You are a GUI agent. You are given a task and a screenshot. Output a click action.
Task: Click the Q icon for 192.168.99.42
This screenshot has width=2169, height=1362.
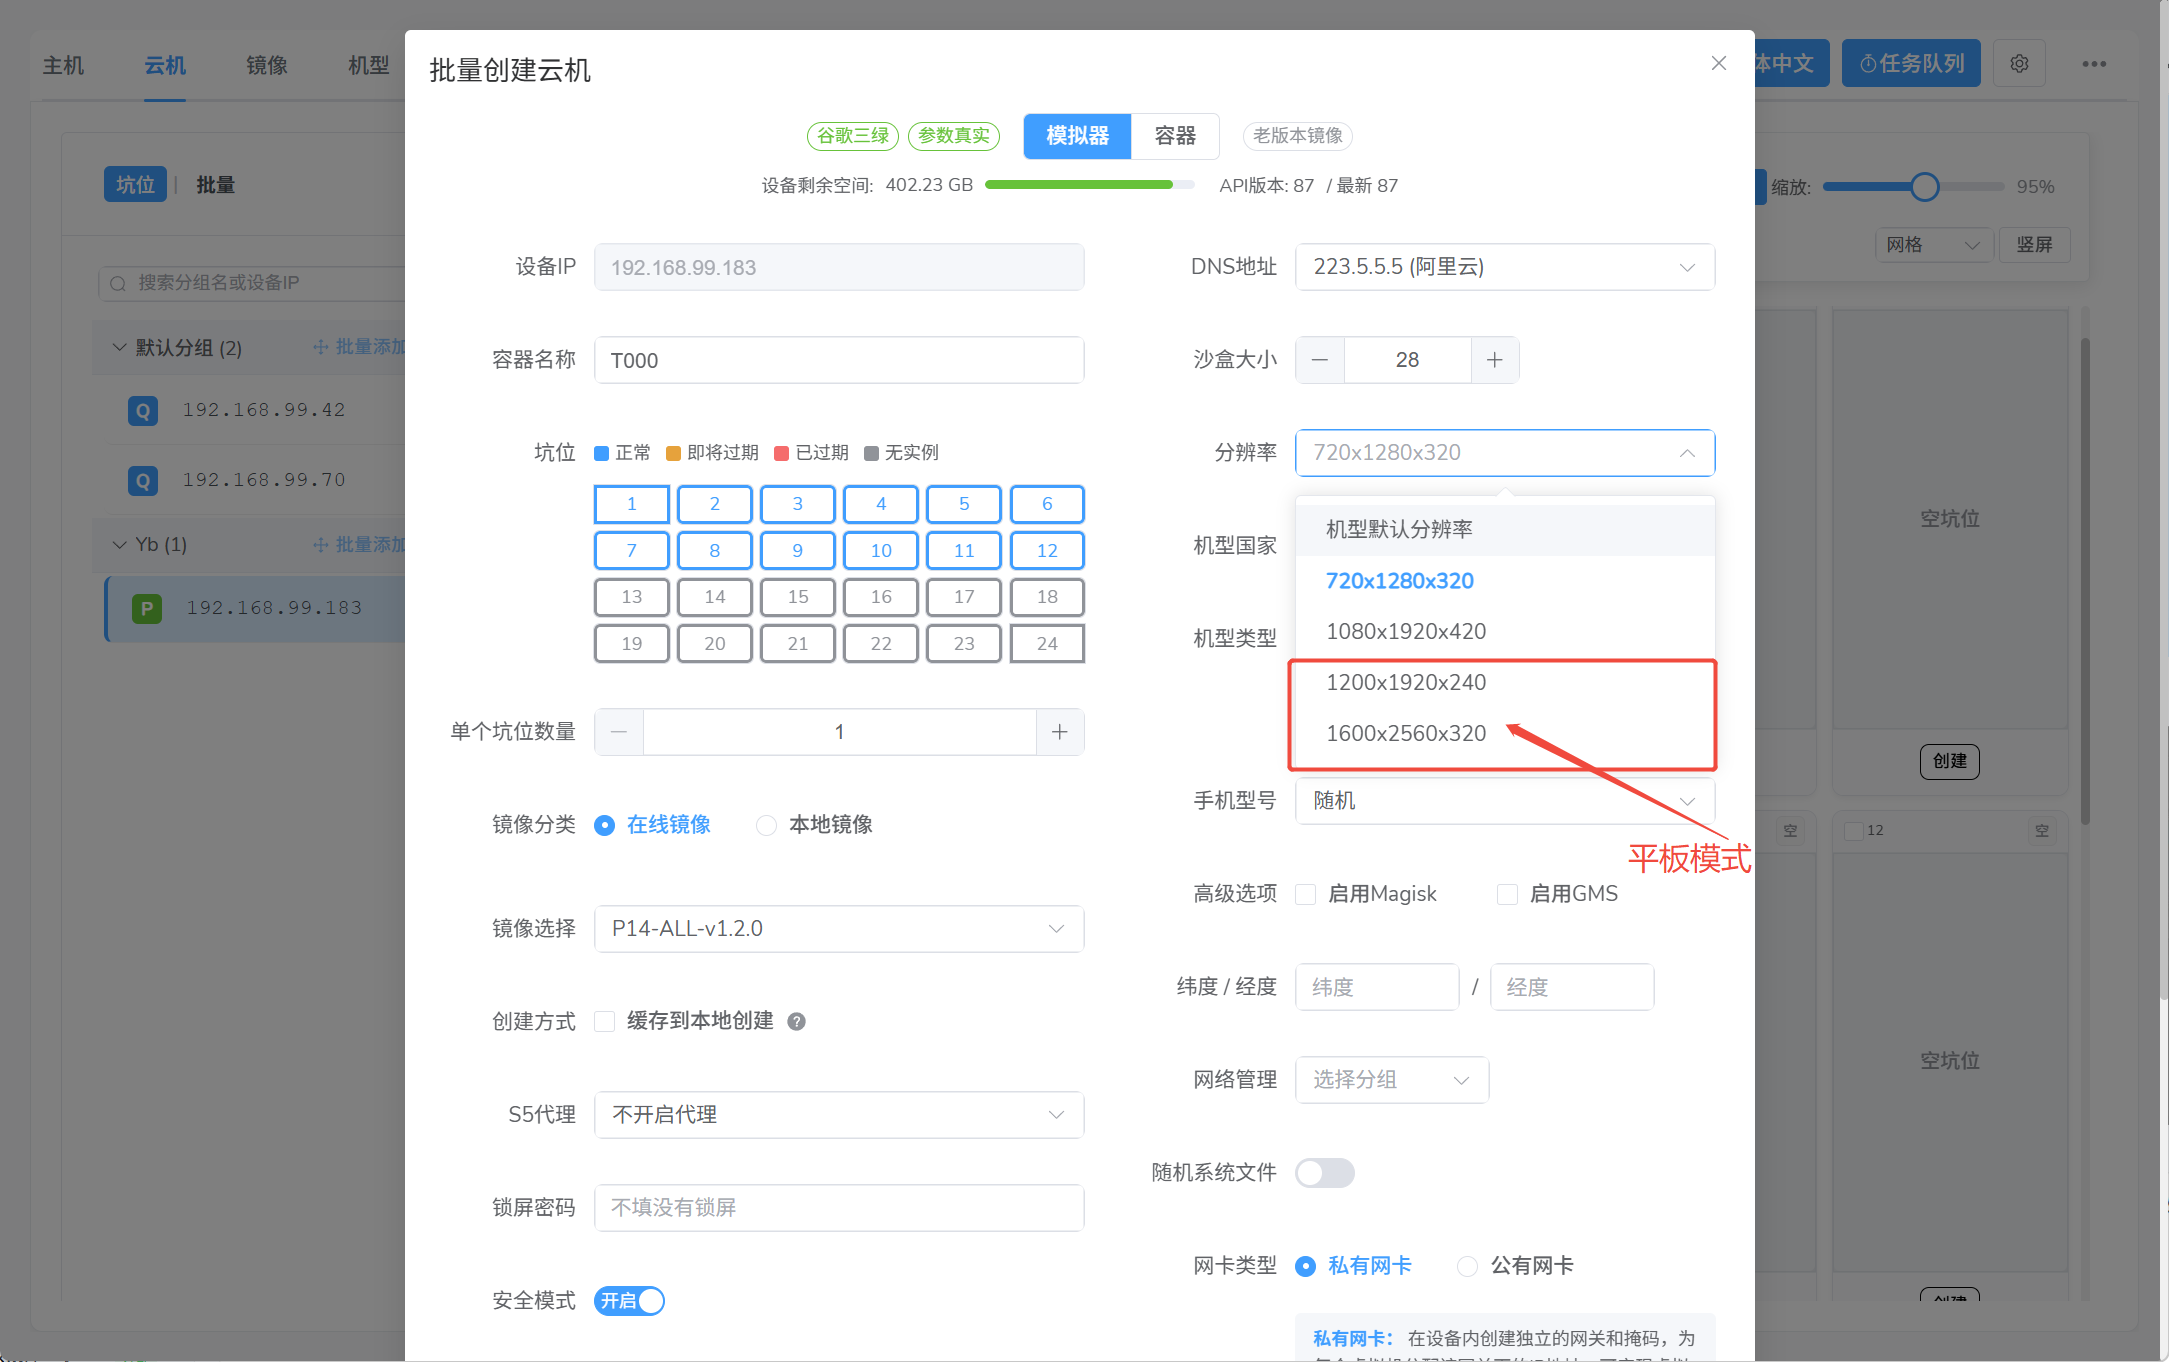pos(143,410)
